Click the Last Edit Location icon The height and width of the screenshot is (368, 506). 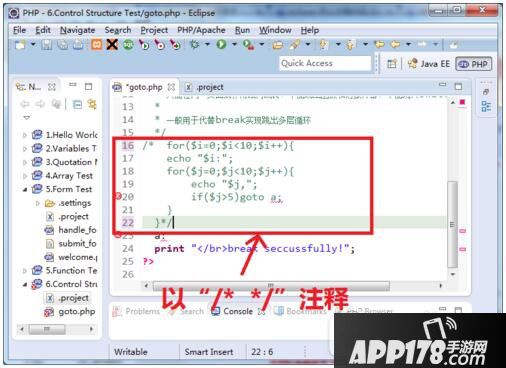pyautogui.click(x=380, y=44)
